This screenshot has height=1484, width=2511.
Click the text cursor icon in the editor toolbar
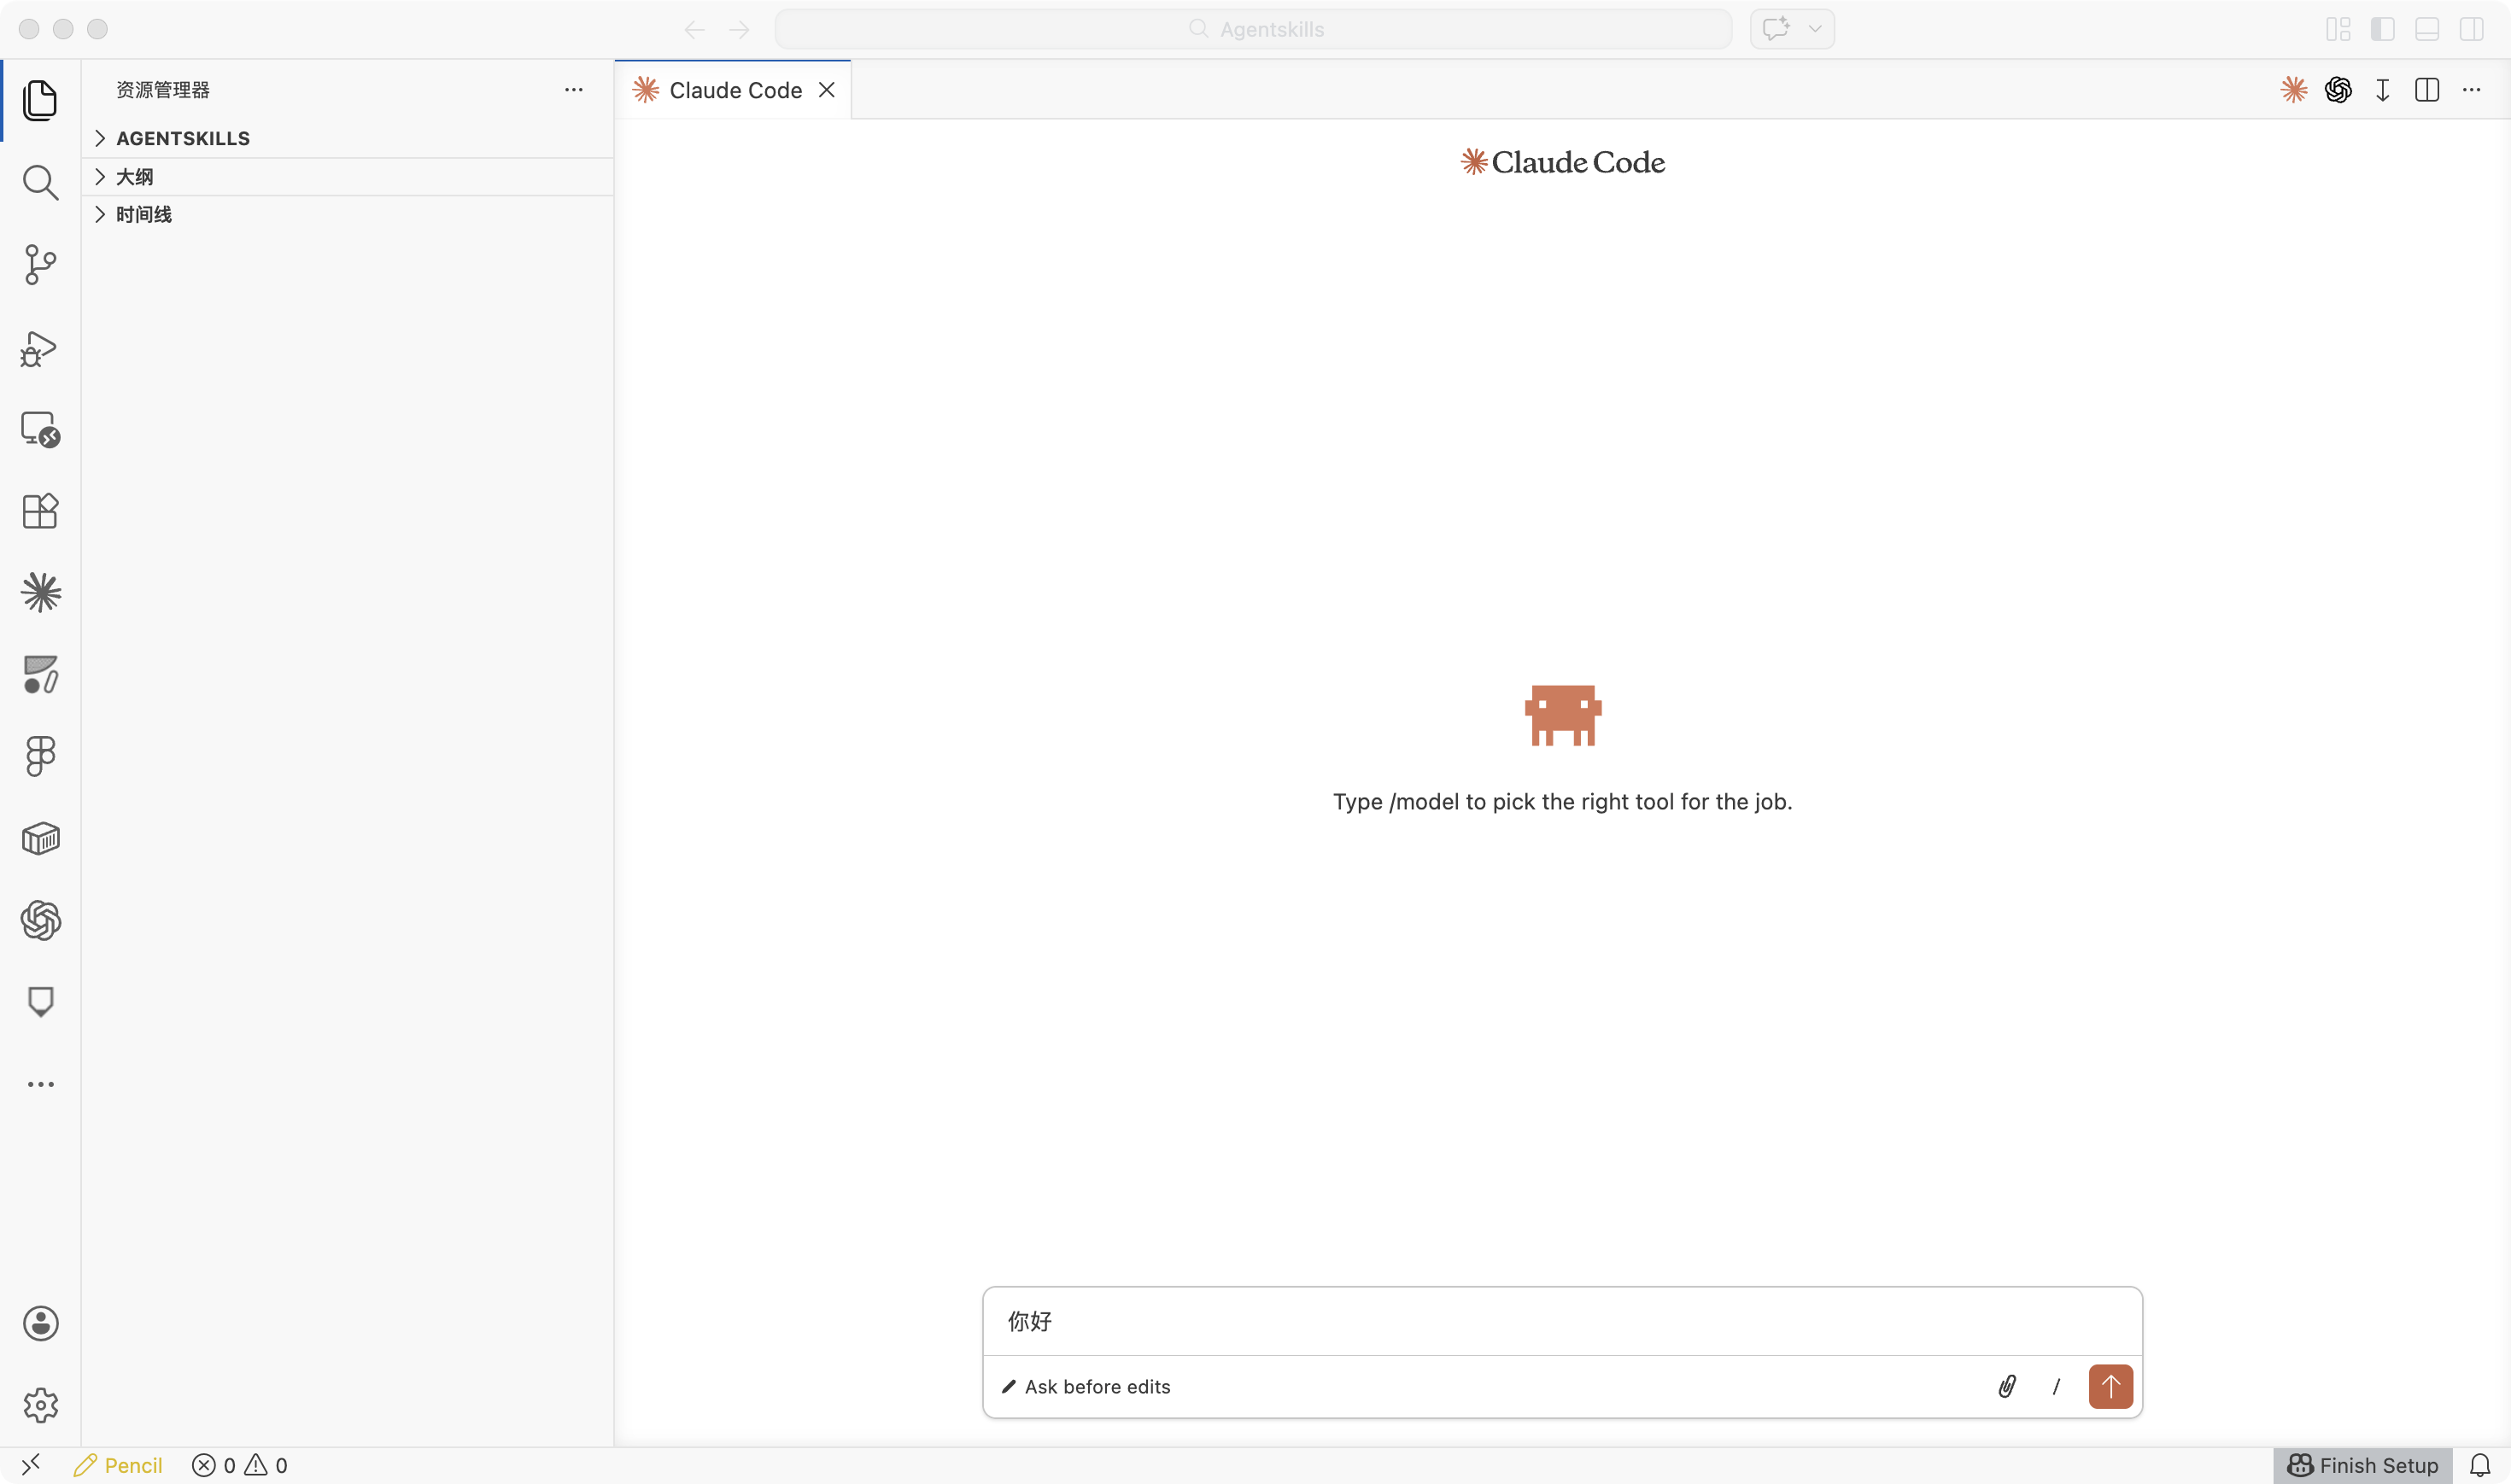pos(2383,90)
